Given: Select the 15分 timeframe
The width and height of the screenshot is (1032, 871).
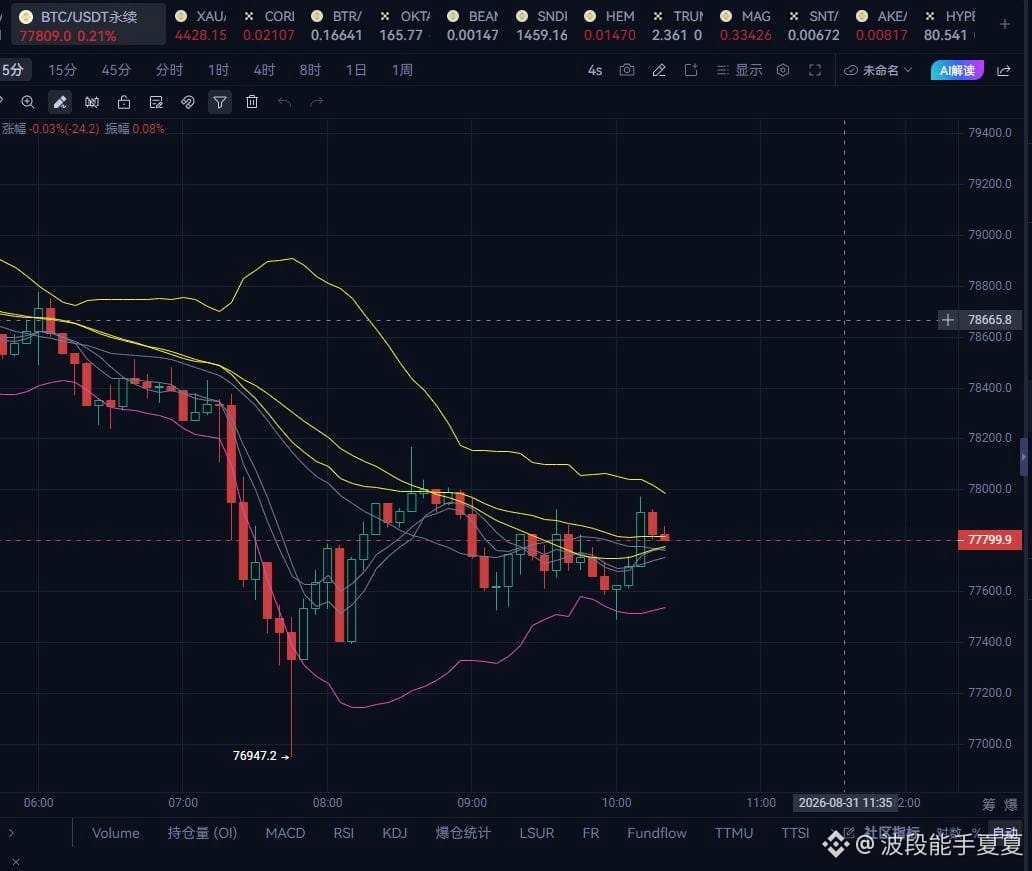Looking at the screenshot, I should 63,70.
